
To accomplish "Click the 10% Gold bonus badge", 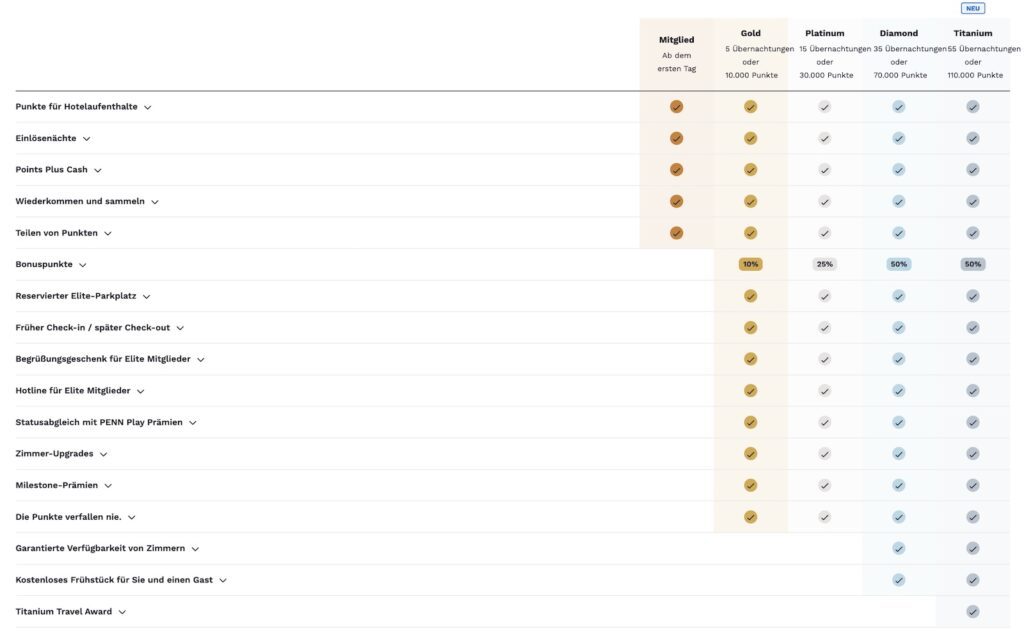I will pos(750,265).
